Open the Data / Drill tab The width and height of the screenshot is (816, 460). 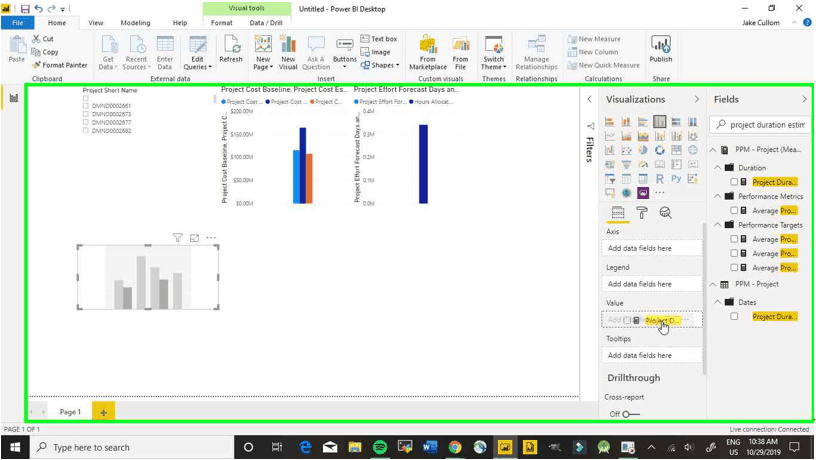click(x=266, y=23)
